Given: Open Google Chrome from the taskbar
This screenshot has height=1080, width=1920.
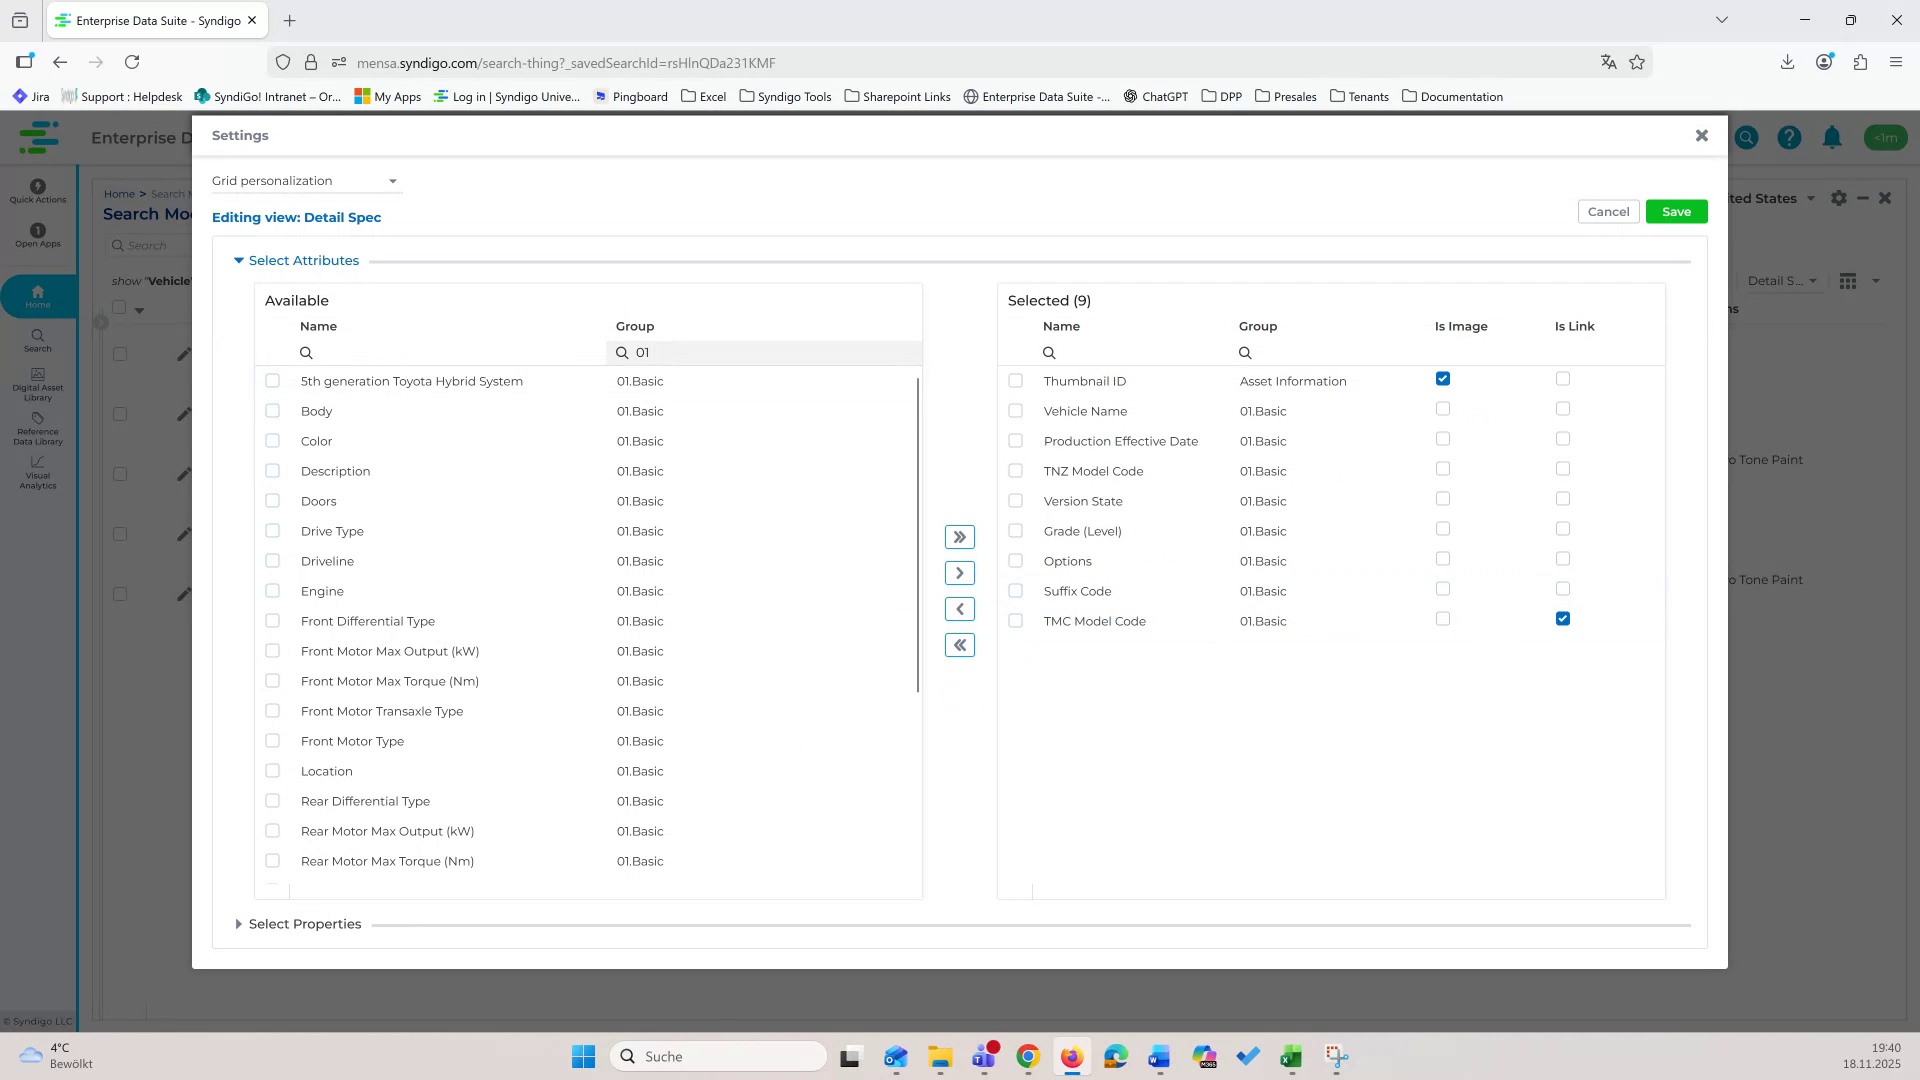Looking at the screenshot, I should click(x=1027, y=1056).
